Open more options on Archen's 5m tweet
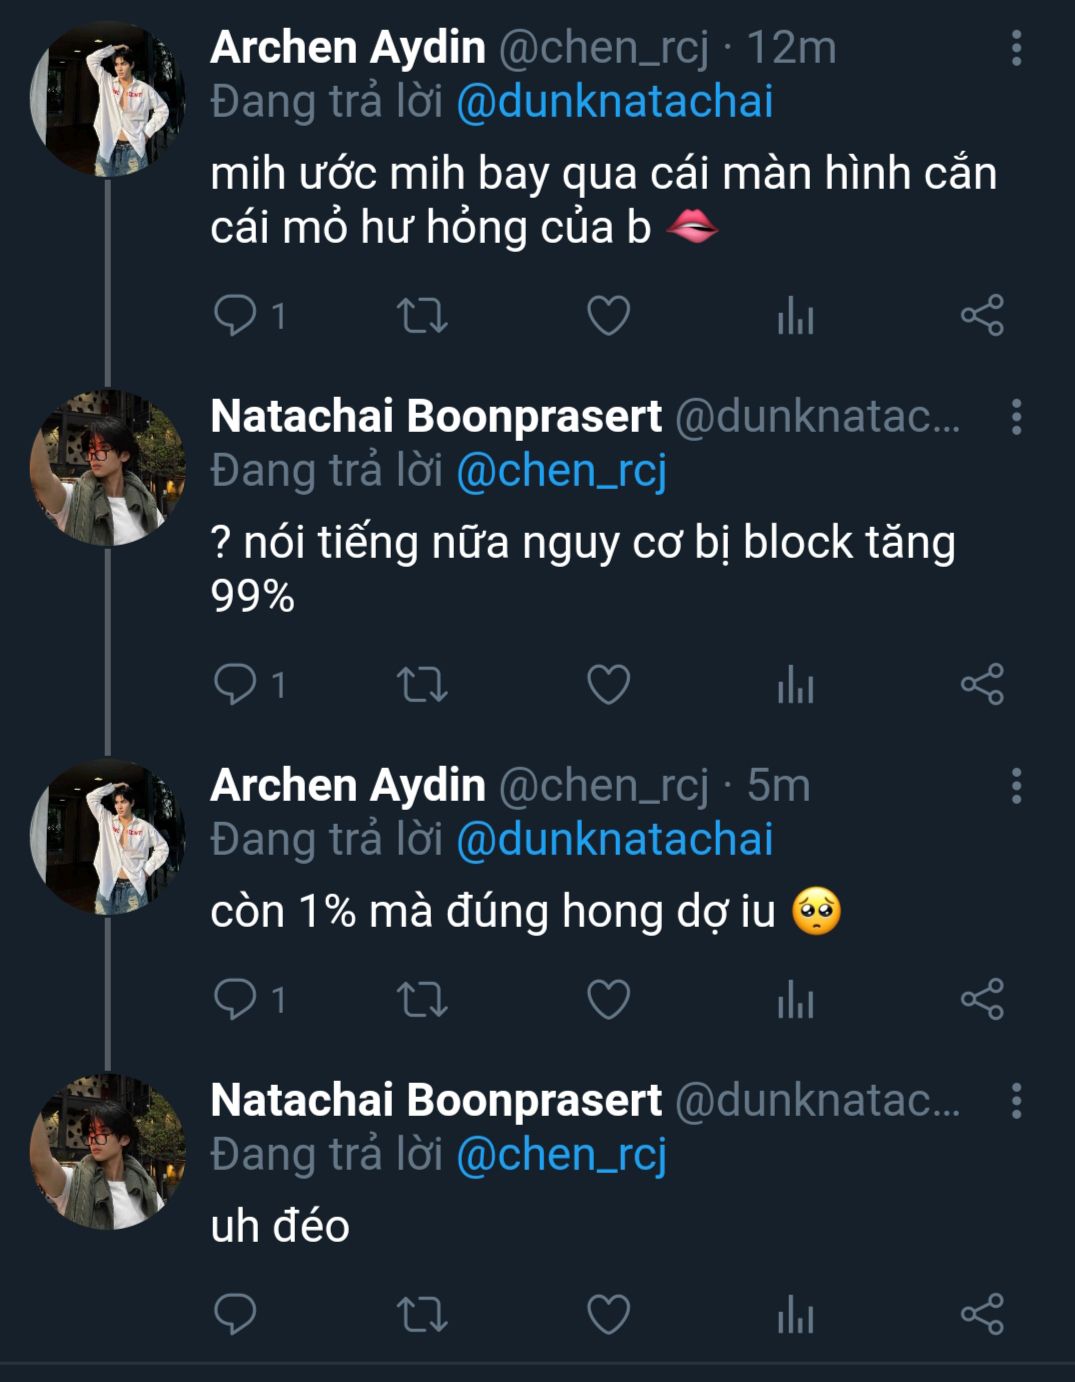 click(x=1016, y=786)
